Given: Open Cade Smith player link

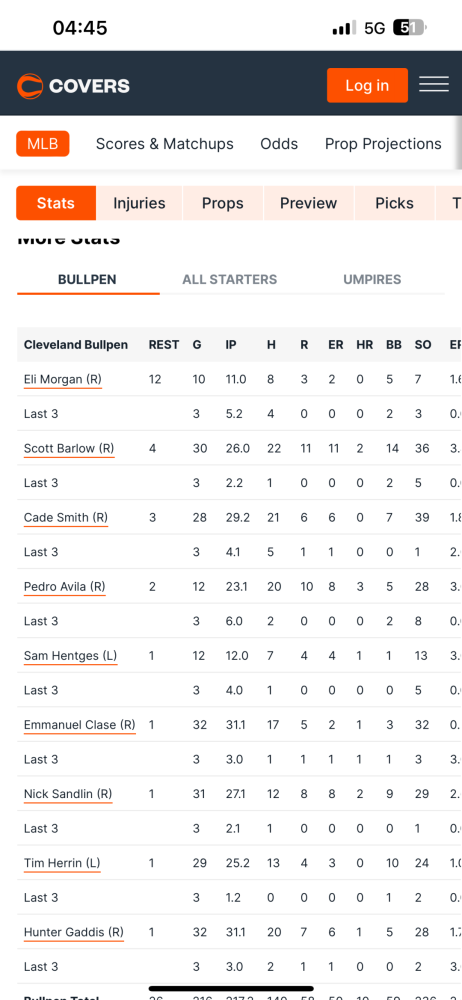Looking at the screenshot, I should click(66, 517).
